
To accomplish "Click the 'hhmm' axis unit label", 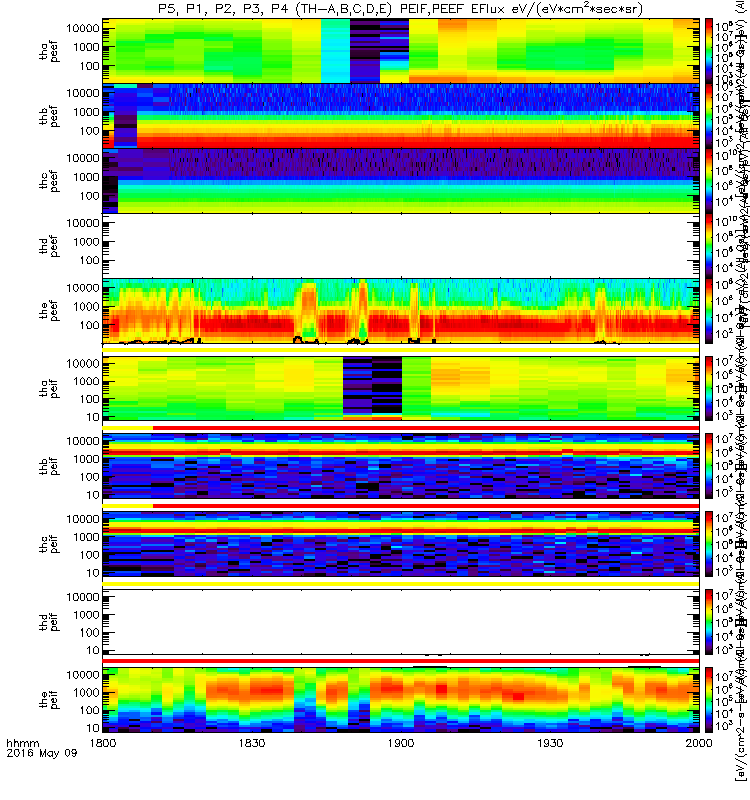I will tap(22, 743).
